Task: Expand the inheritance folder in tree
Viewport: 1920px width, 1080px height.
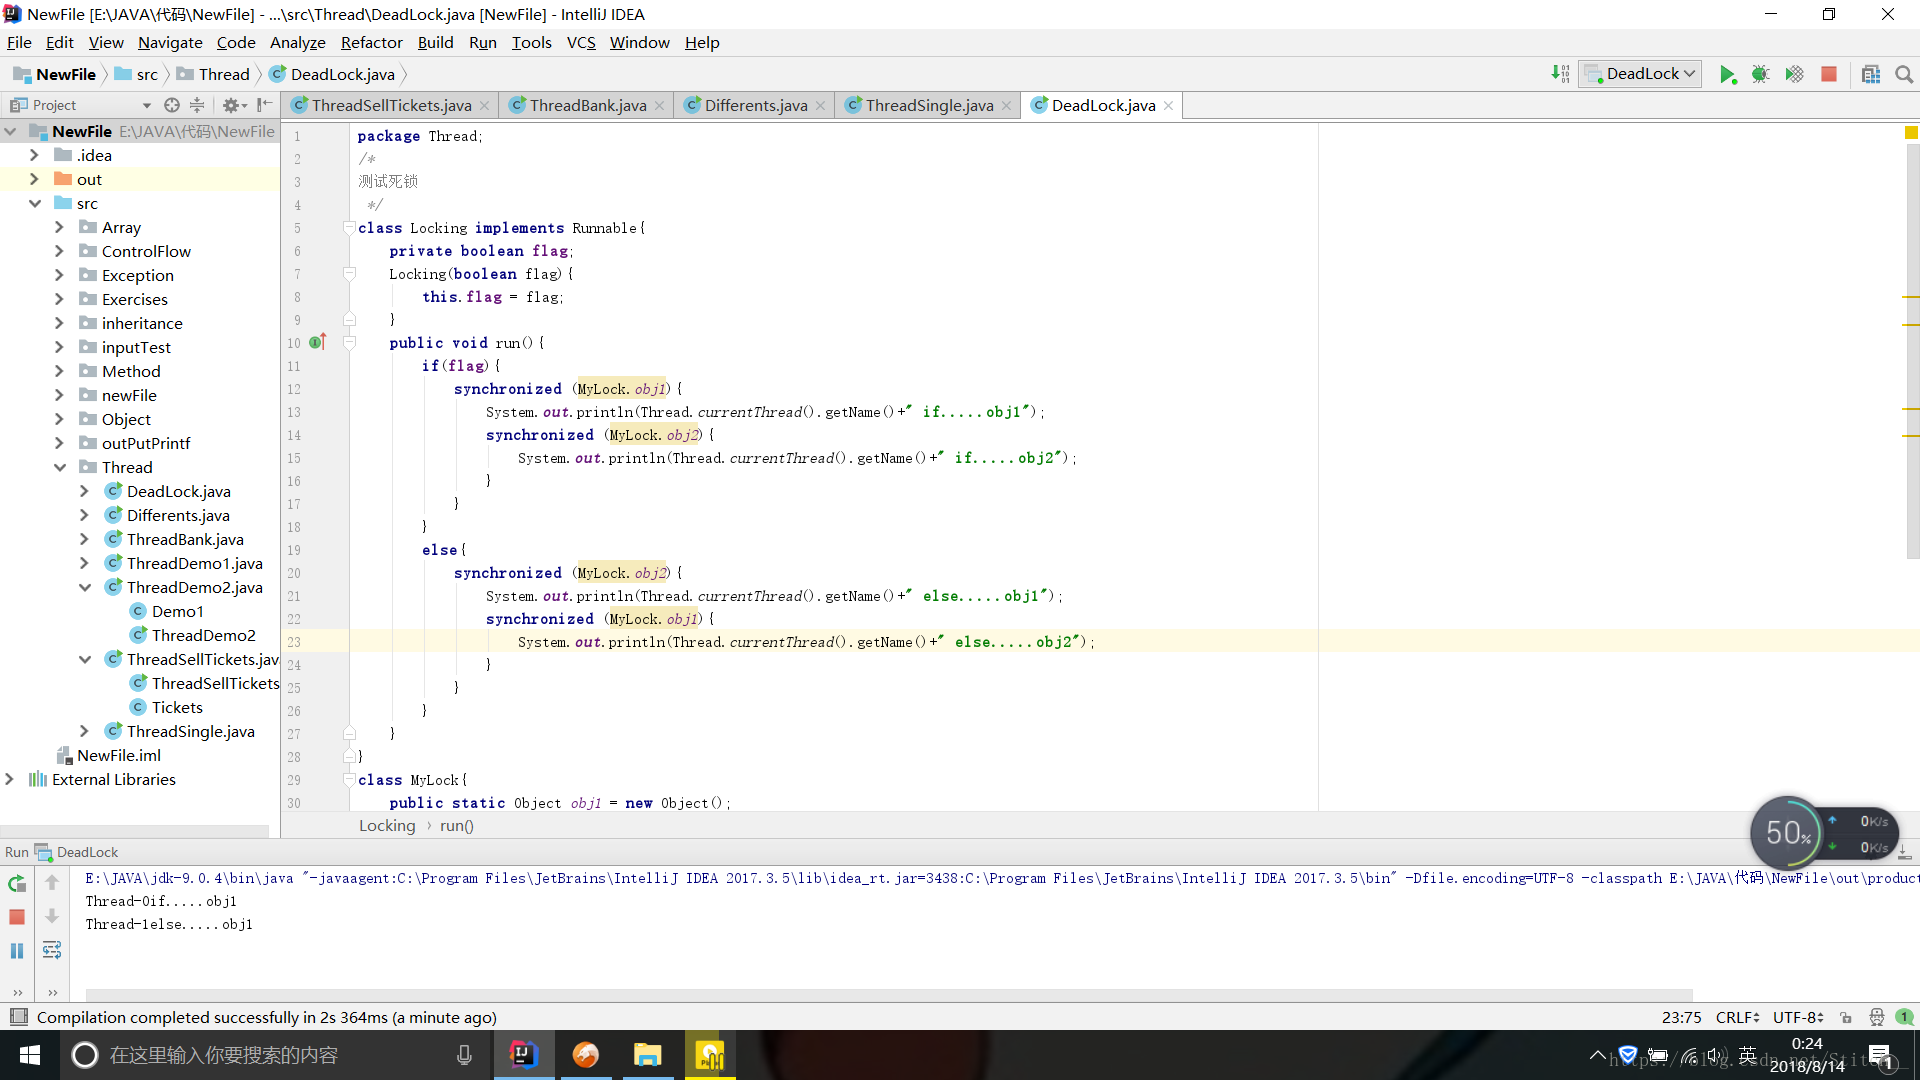Action: click(59, 323)
